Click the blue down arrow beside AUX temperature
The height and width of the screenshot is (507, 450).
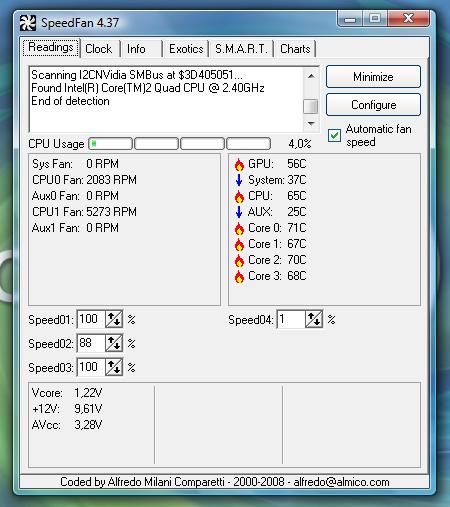(x=239, y=212)
